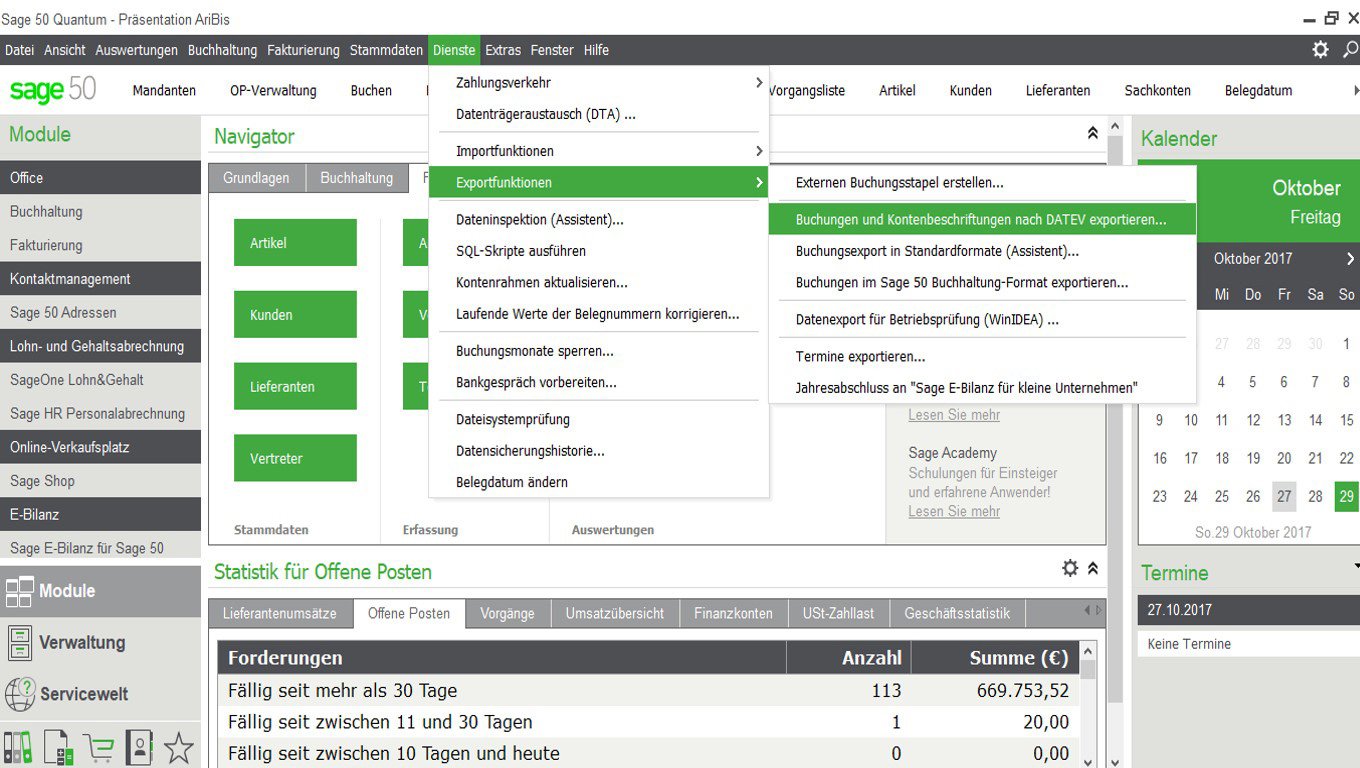Click the green Lieferanten button in Navigator

click(295, 387)
